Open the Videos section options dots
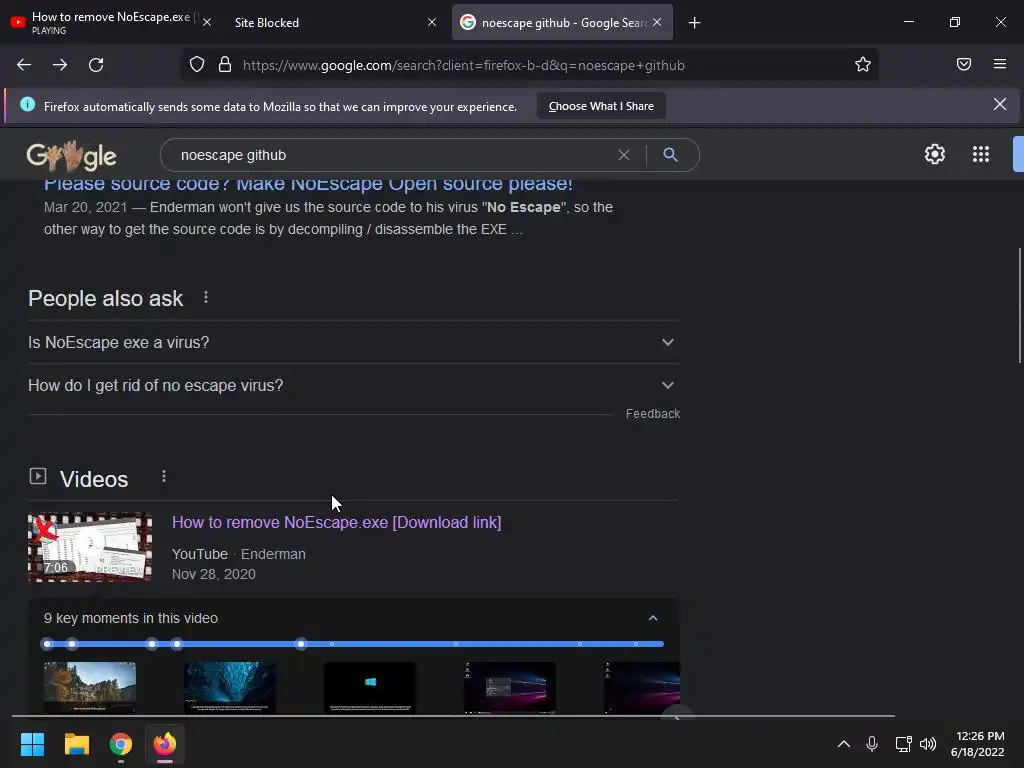Viewport: 1024px width, 768px height. point(164,477)
